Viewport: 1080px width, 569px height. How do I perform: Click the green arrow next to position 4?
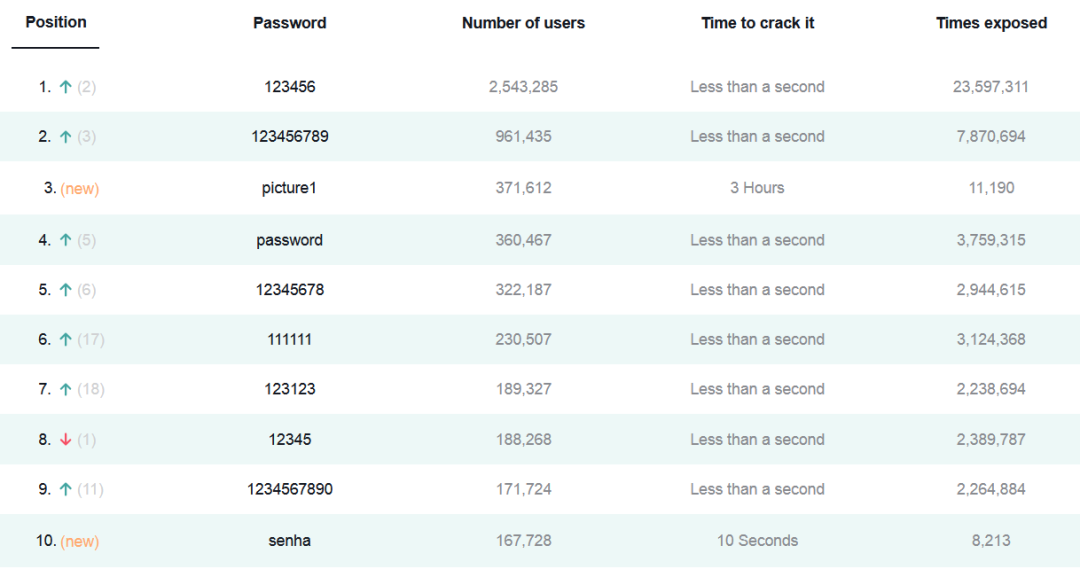65,240
